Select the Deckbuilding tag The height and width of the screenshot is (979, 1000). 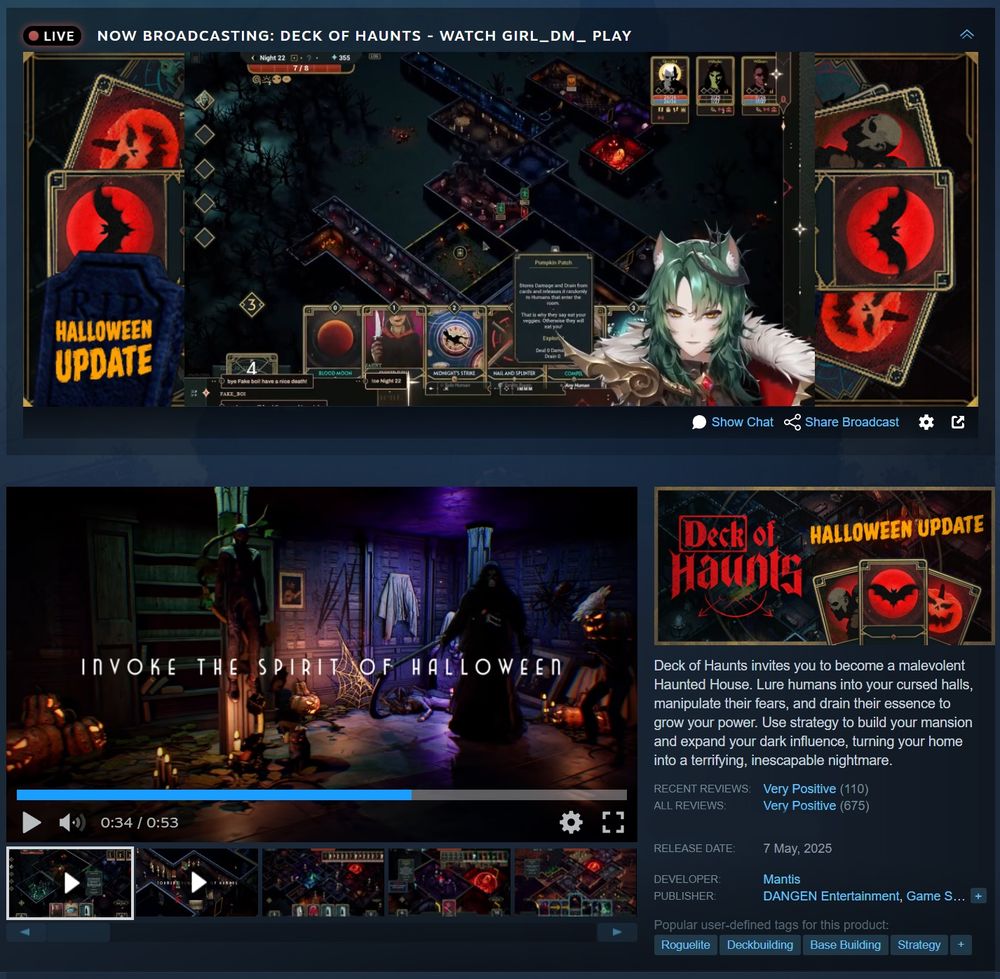(x=759, y=944)
